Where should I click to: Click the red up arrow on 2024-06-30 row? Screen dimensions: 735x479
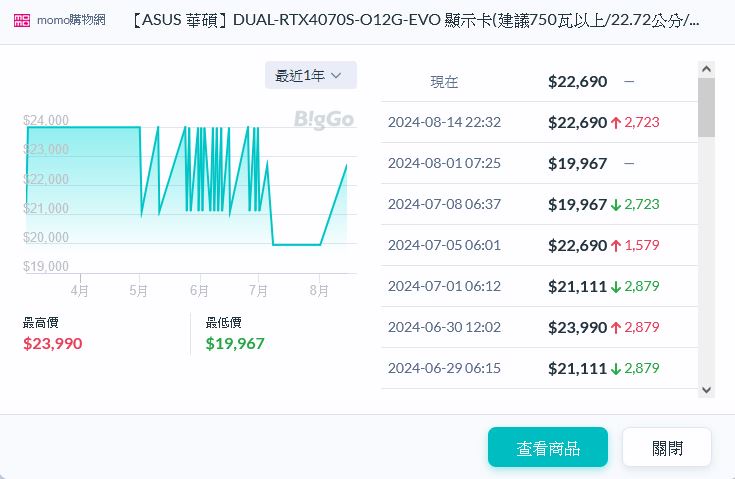click(616, 327)
